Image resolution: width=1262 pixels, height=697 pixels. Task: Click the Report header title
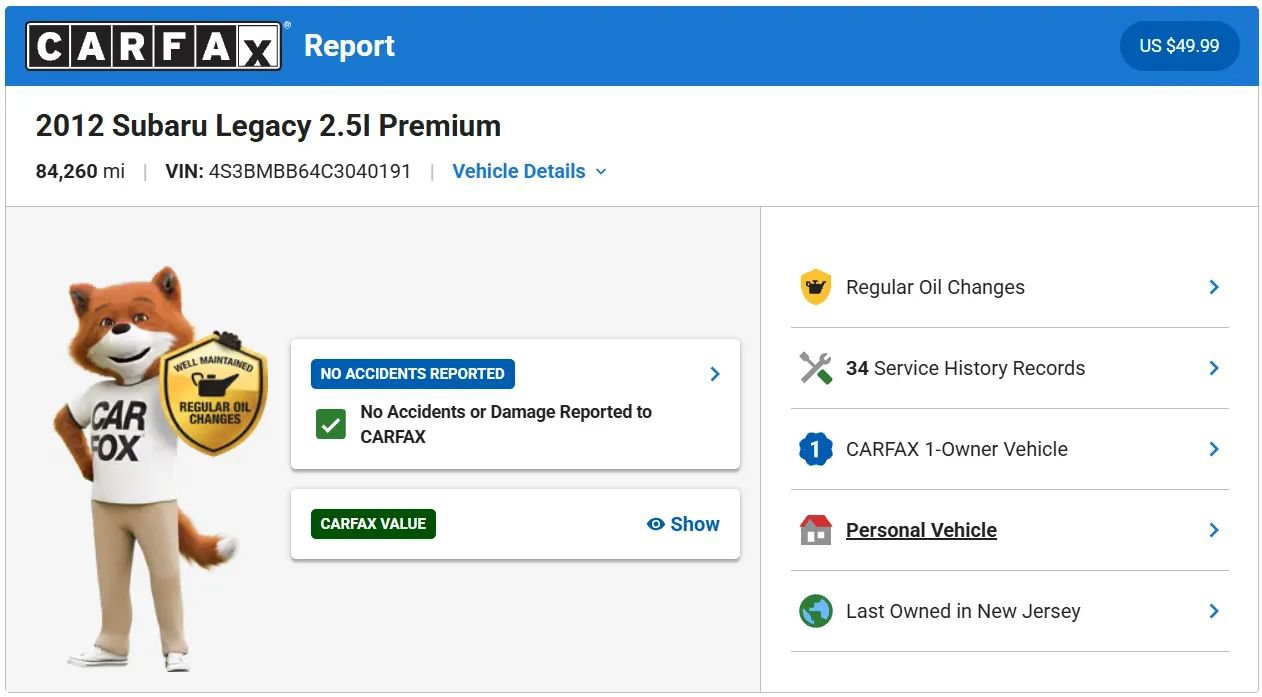(349, 46)
